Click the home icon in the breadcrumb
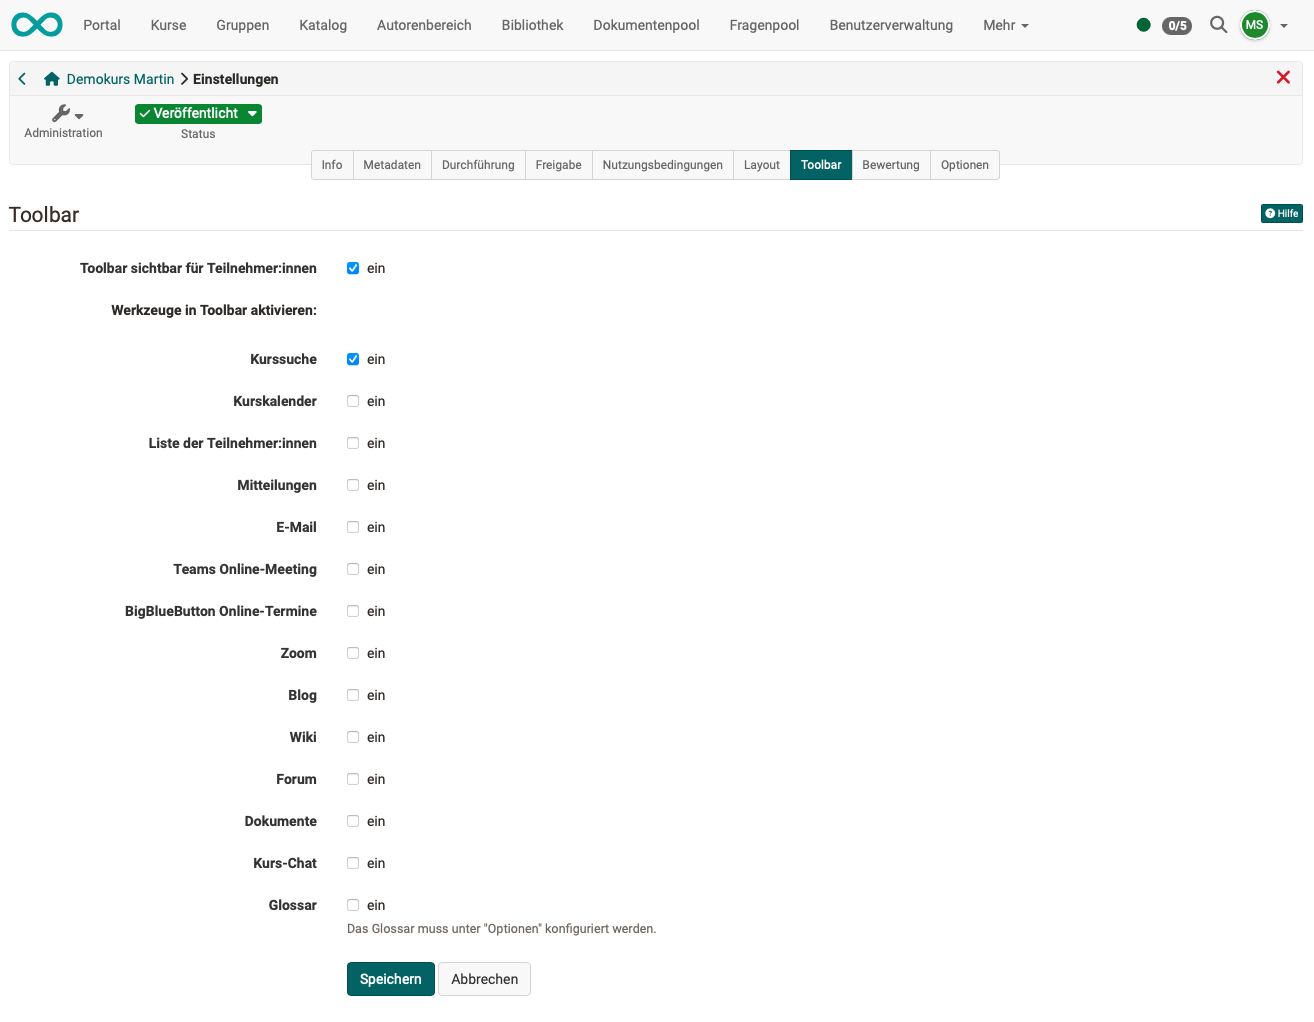This screenshot has height=1022, width=1314. [51, 78]
